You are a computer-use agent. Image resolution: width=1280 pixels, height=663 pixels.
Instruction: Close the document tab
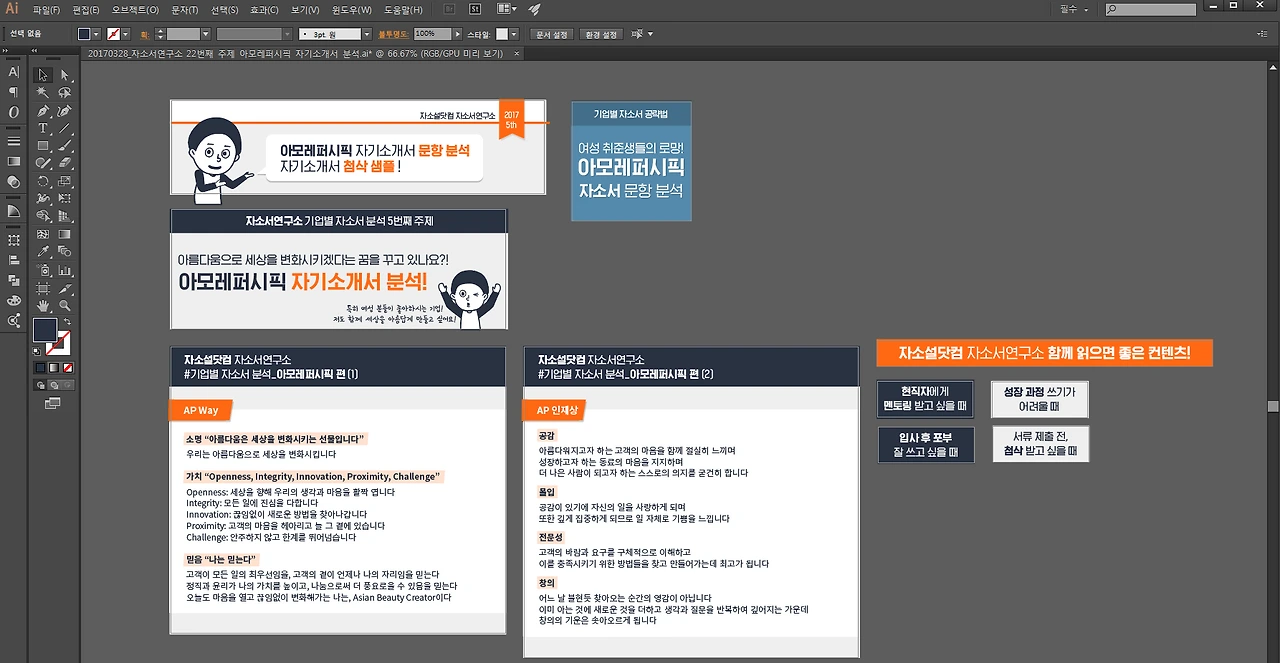click(516, 53)
